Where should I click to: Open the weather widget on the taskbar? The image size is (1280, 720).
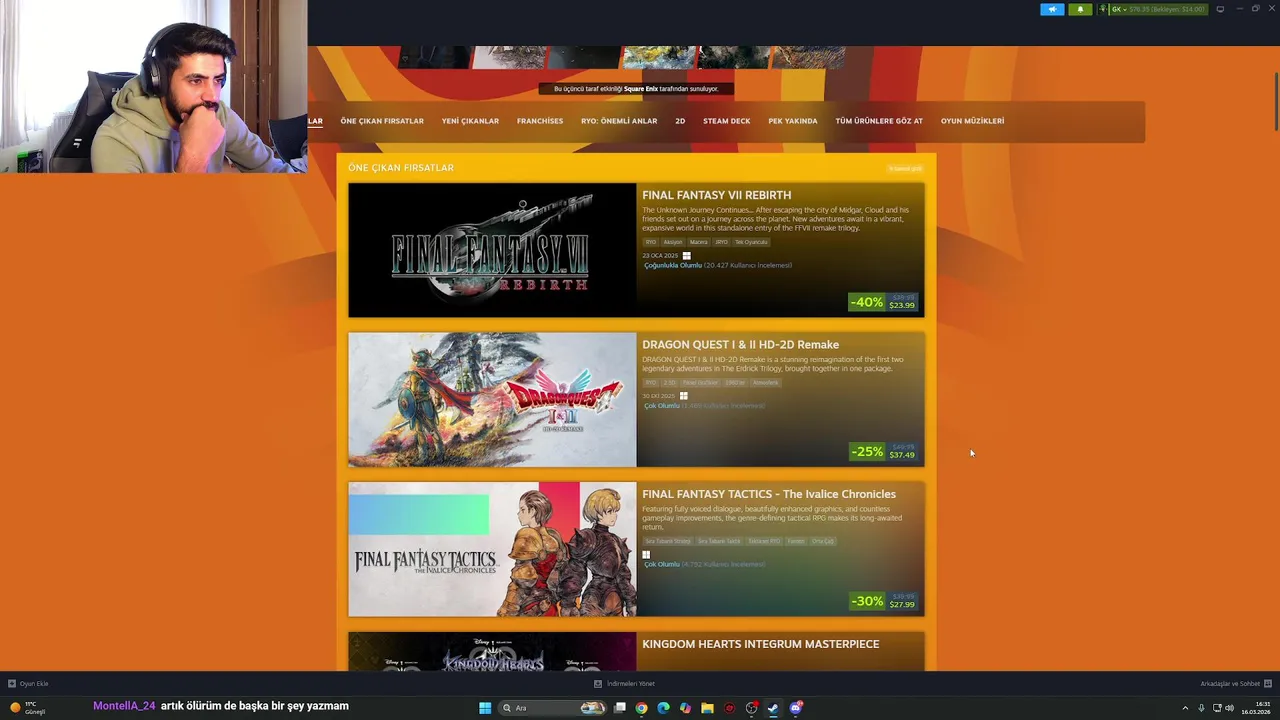coord(28,708)
